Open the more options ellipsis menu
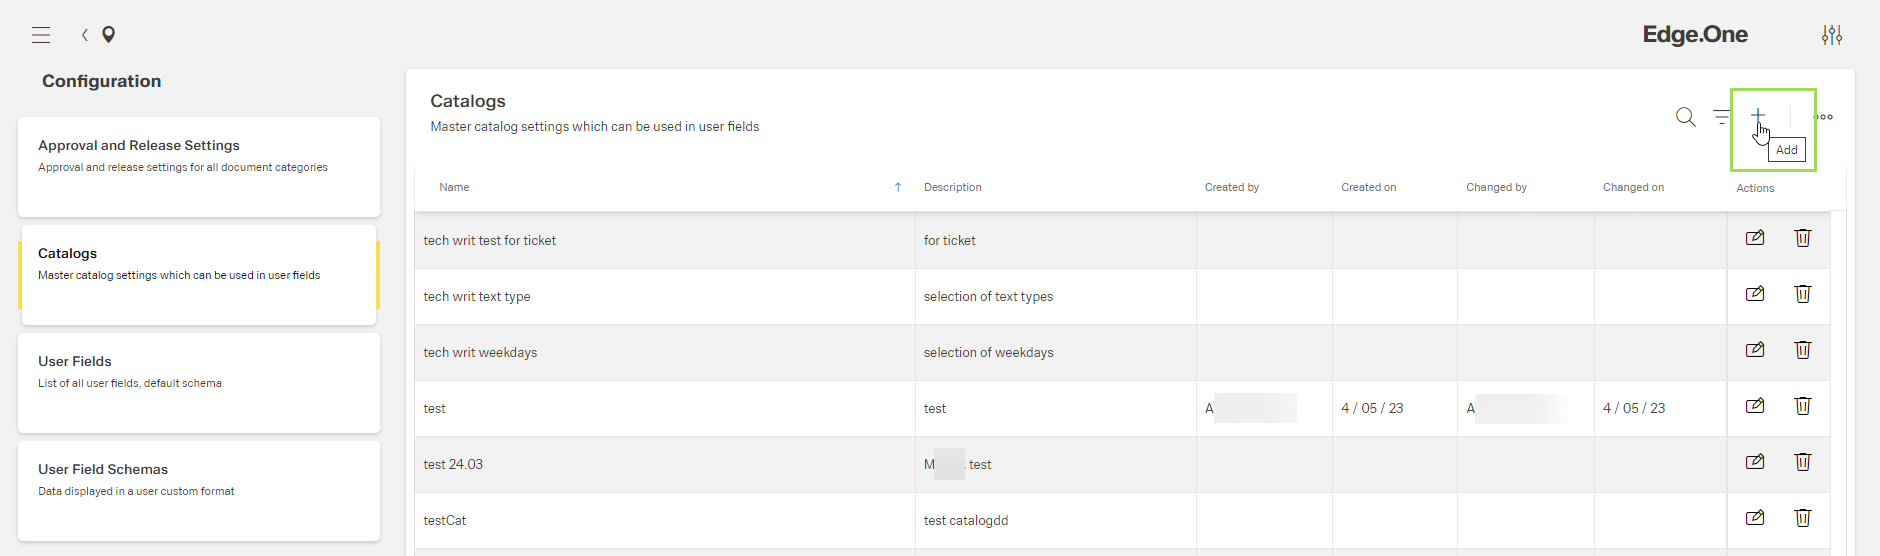Viewport: 1880px width, 556px height. coord(1826,117)
